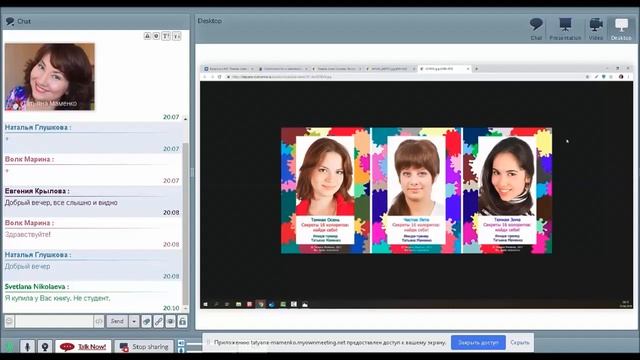Click the profile avatar in the shared browser
The height and width of the screenshot is (360, 640).
(x=621, y=77)
